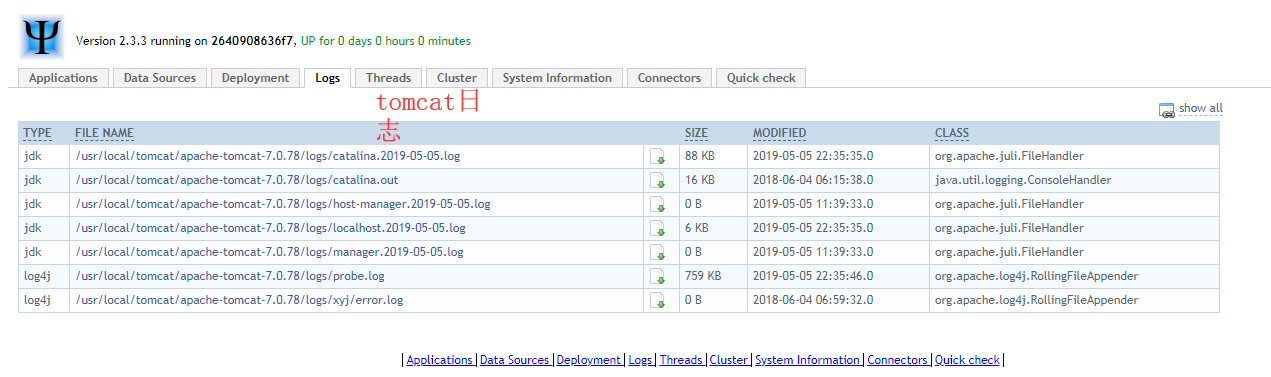This screenshot has height=377, width=1271.
Task: Sort by FILE NAME column header
Action: point(104,133)
